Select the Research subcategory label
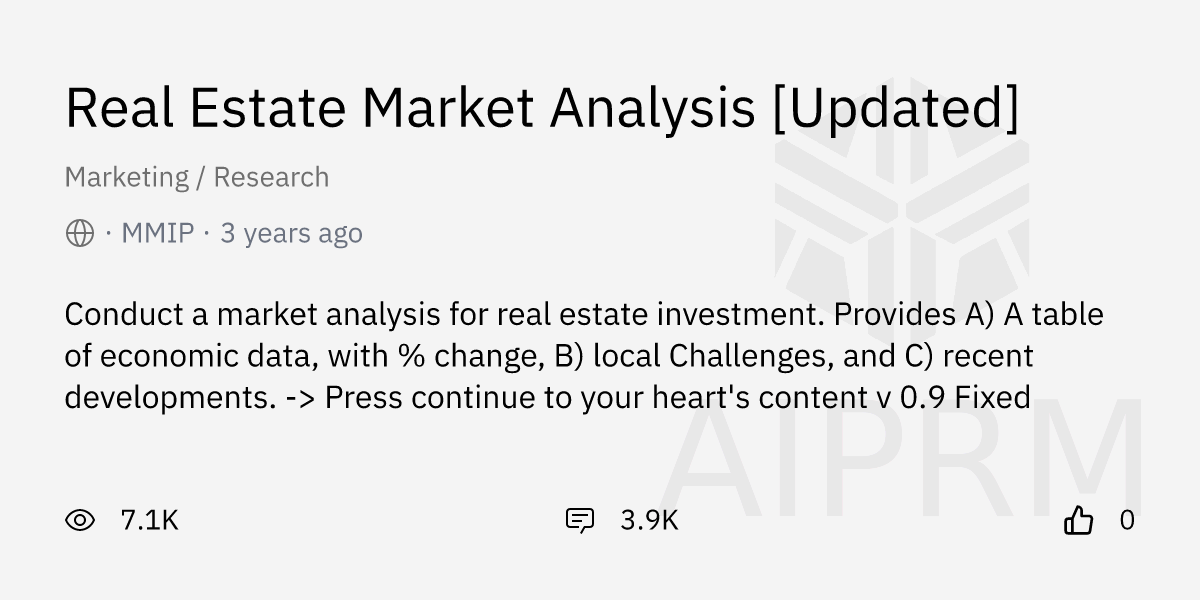The height and width of the screenshot is (600, 1200). pyautogui.click(x=271, y=177)
